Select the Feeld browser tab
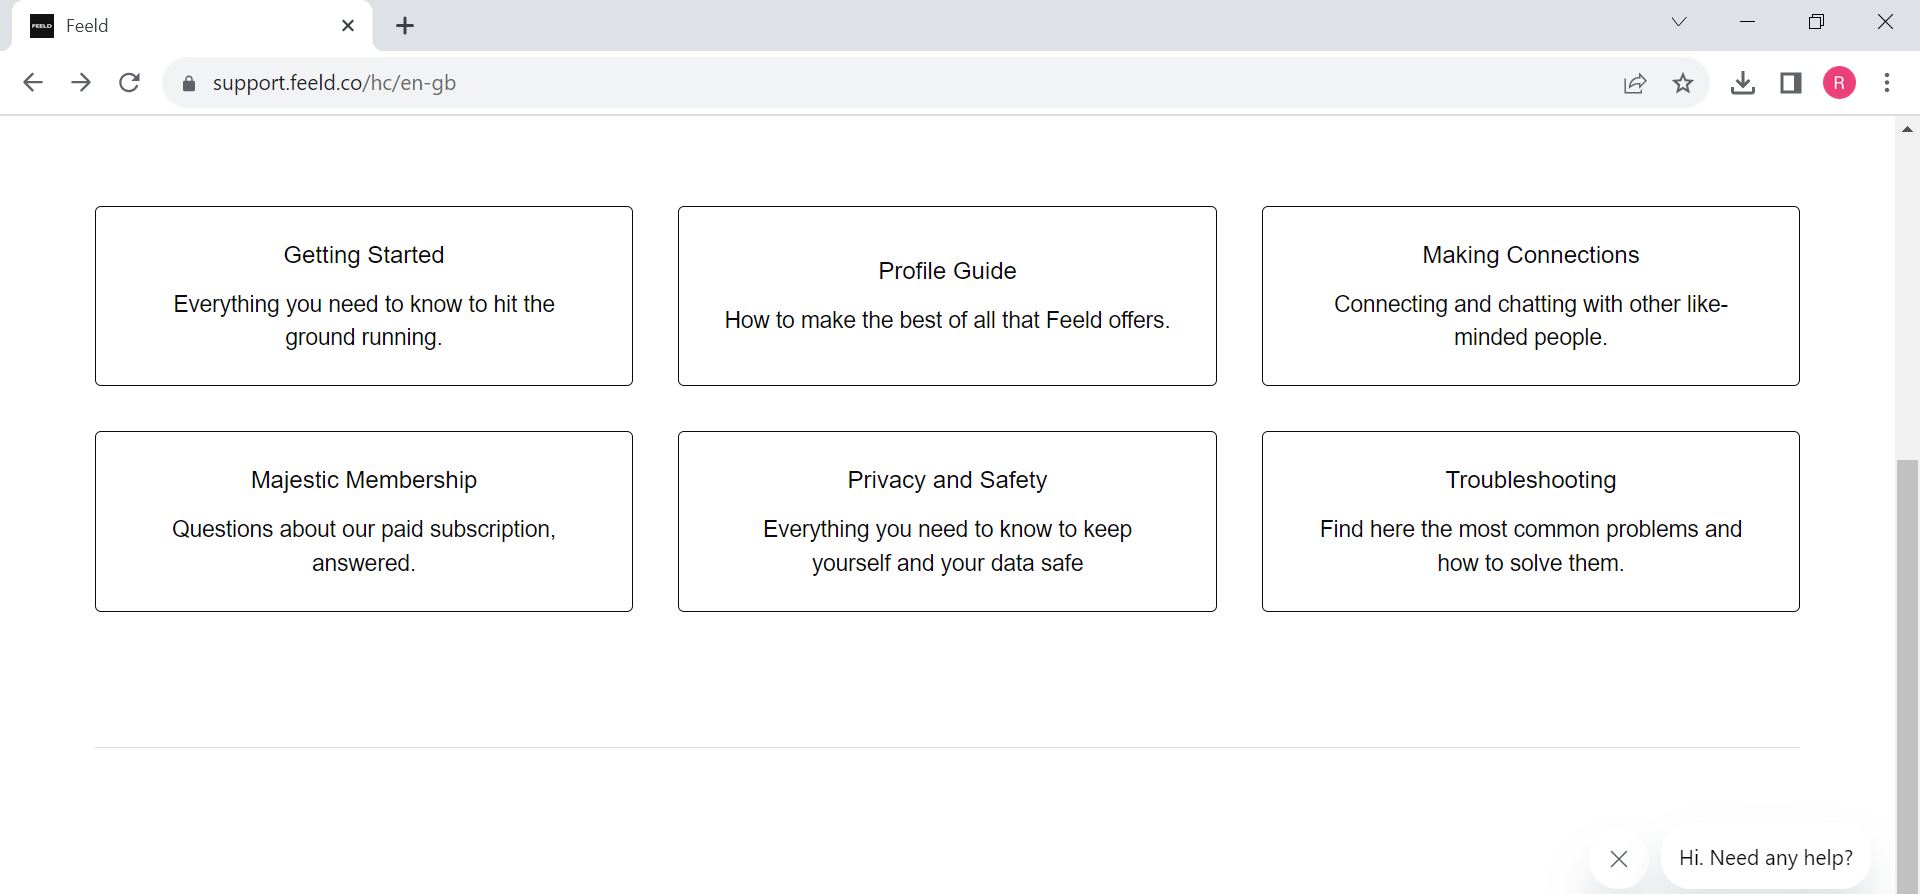The image size is (1920, 894). tap(192, 26)
